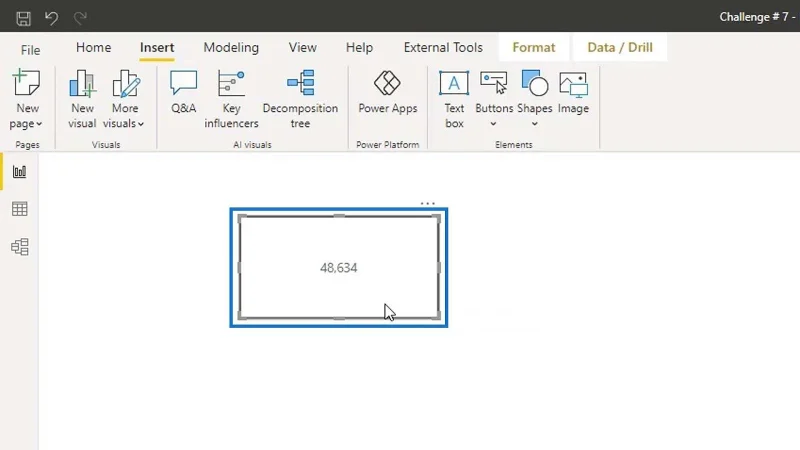
Task: Switch to Data view in left sidebar
Action: [x=19, y=209]
